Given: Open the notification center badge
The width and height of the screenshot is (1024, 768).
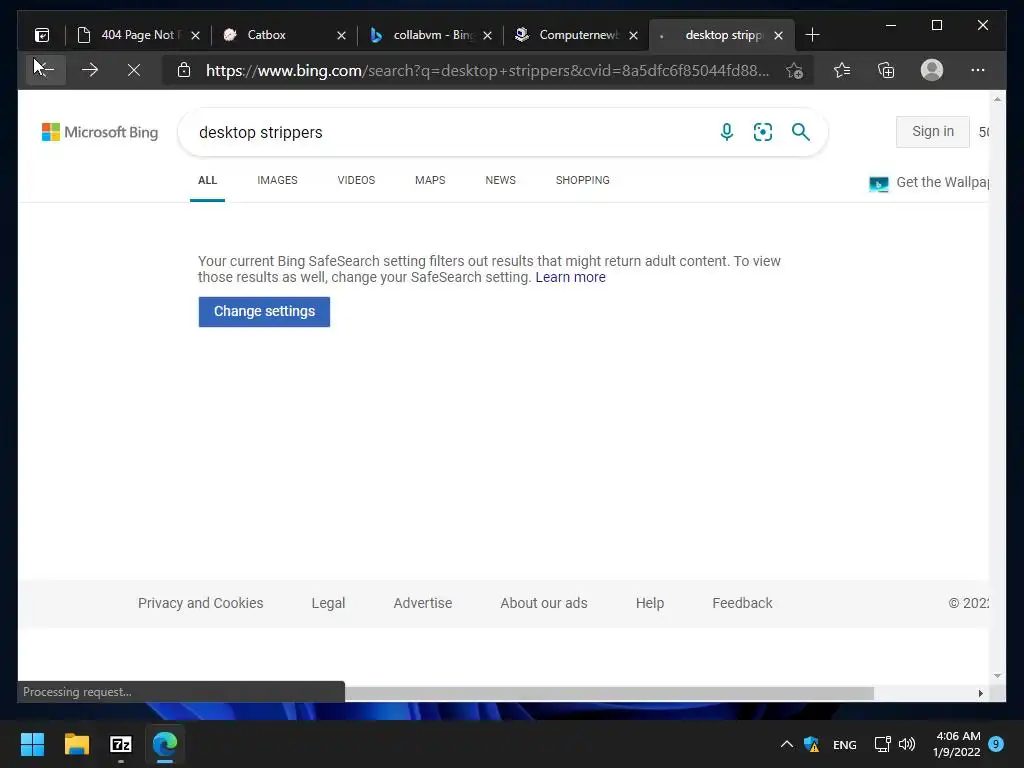Looking at the screenshot, I should coord(996,744).
